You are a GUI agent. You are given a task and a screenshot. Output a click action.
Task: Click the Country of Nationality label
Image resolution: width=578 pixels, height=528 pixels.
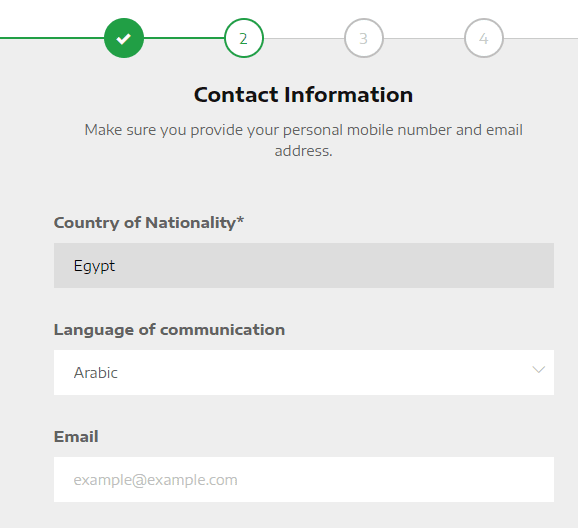point(149,223)
